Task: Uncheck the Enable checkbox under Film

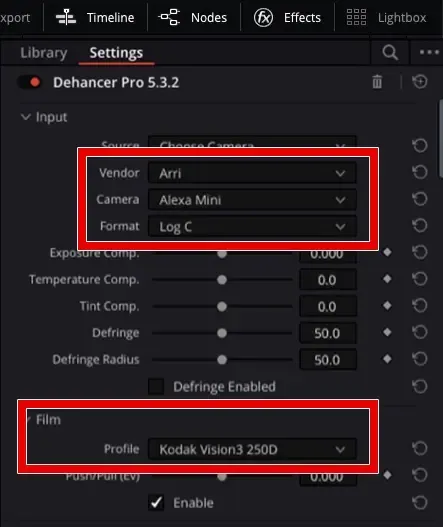Action: click(x=156, y=503)
